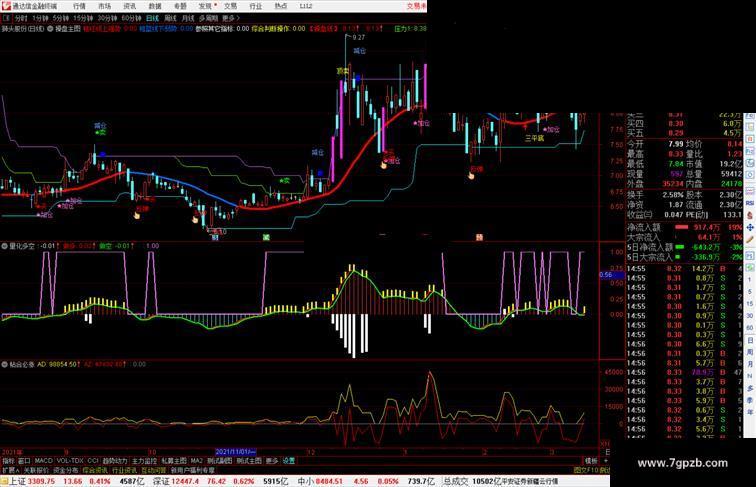756x487 pixels.
Task: Click the RSI icon in right sidebar
Action: pos(750,203)
